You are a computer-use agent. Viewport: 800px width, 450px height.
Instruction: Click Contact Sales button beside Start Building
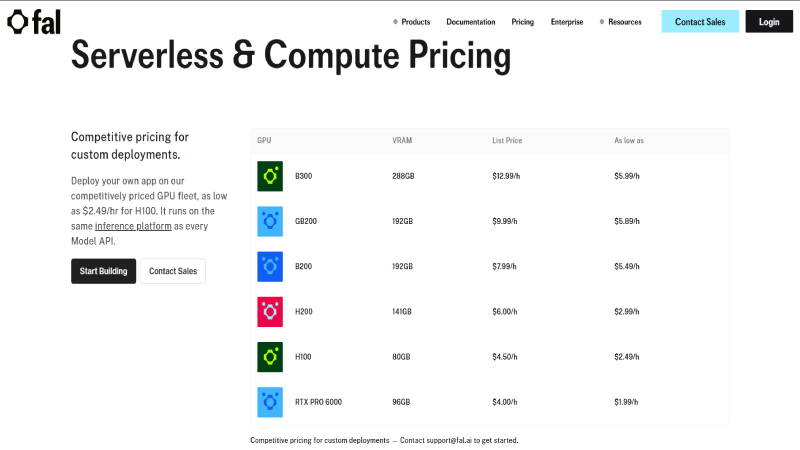tap(173, 271)
